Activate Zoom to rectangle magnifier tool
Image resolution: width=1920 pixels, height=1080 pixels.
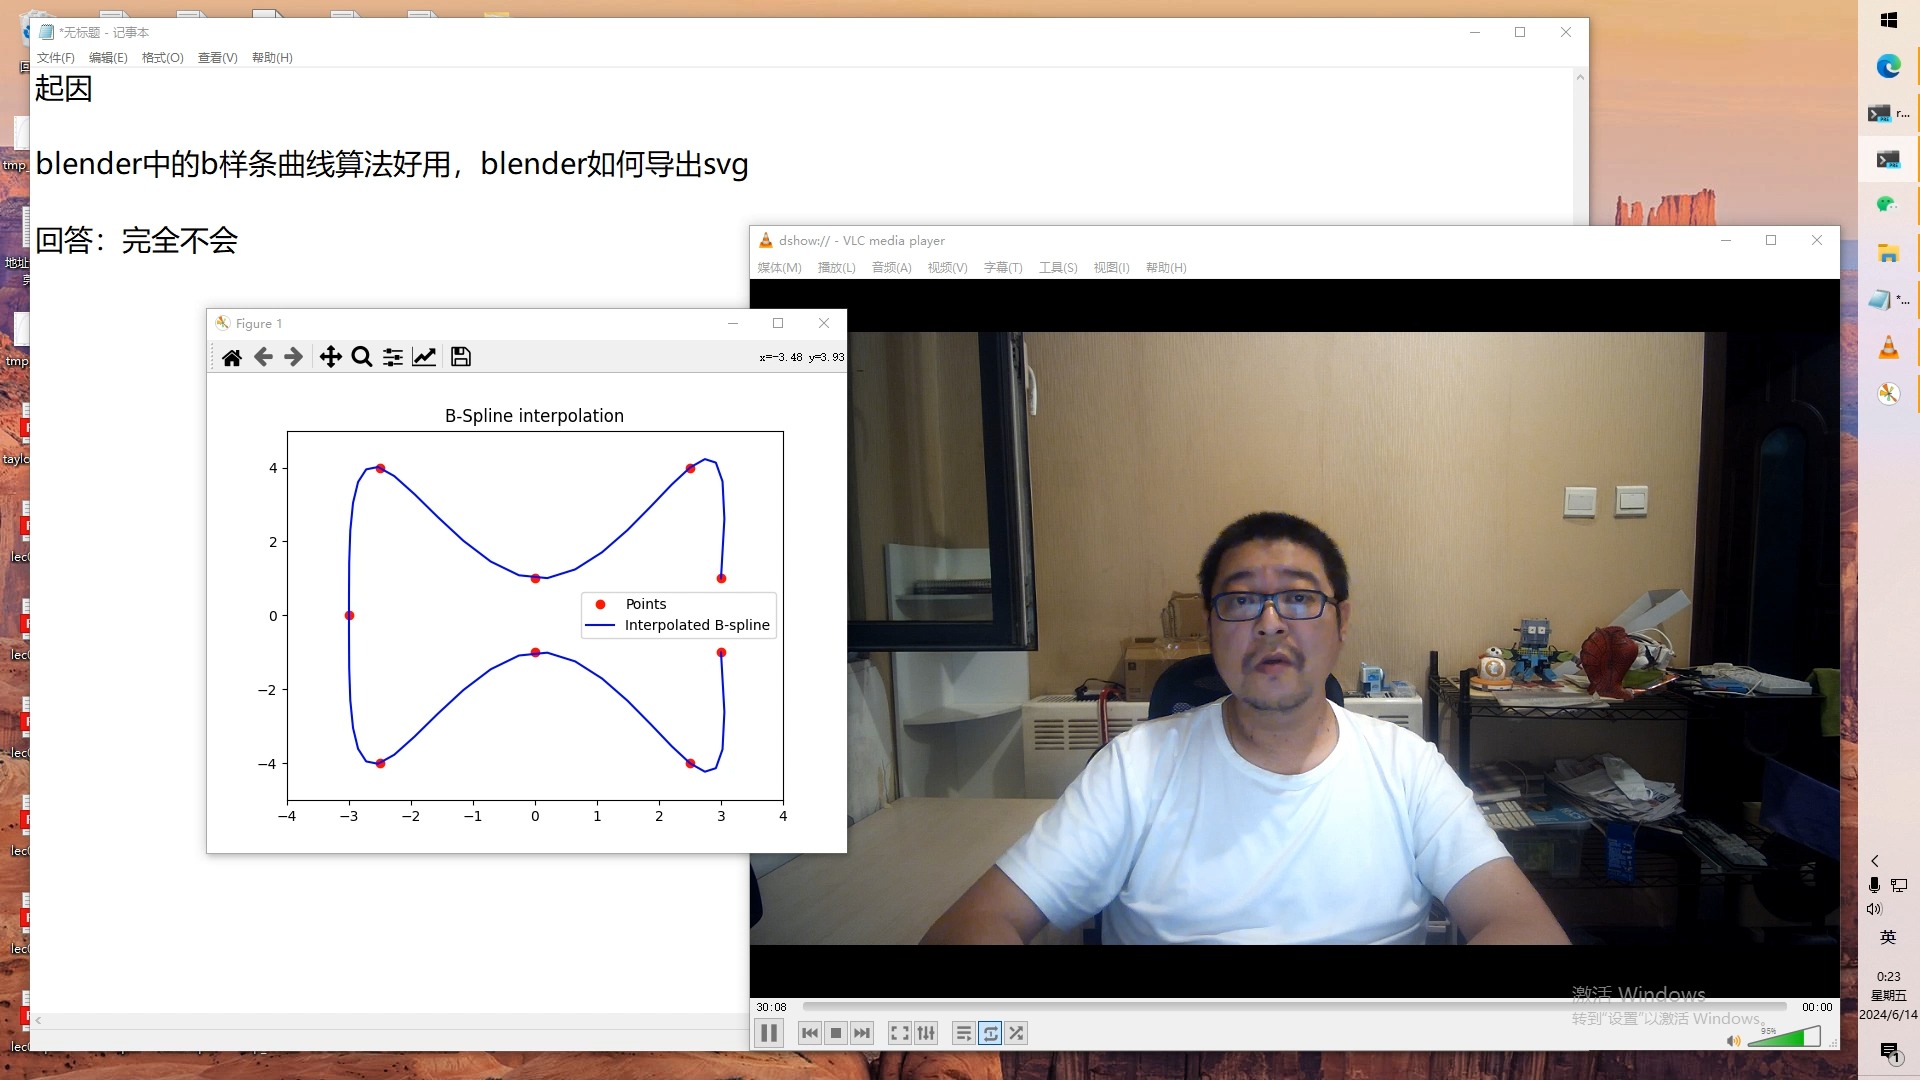362,357
